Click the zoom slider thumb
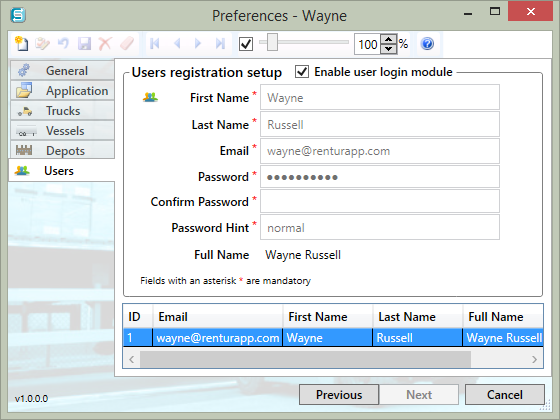This screenshot has width=560, height=420. 272,42
